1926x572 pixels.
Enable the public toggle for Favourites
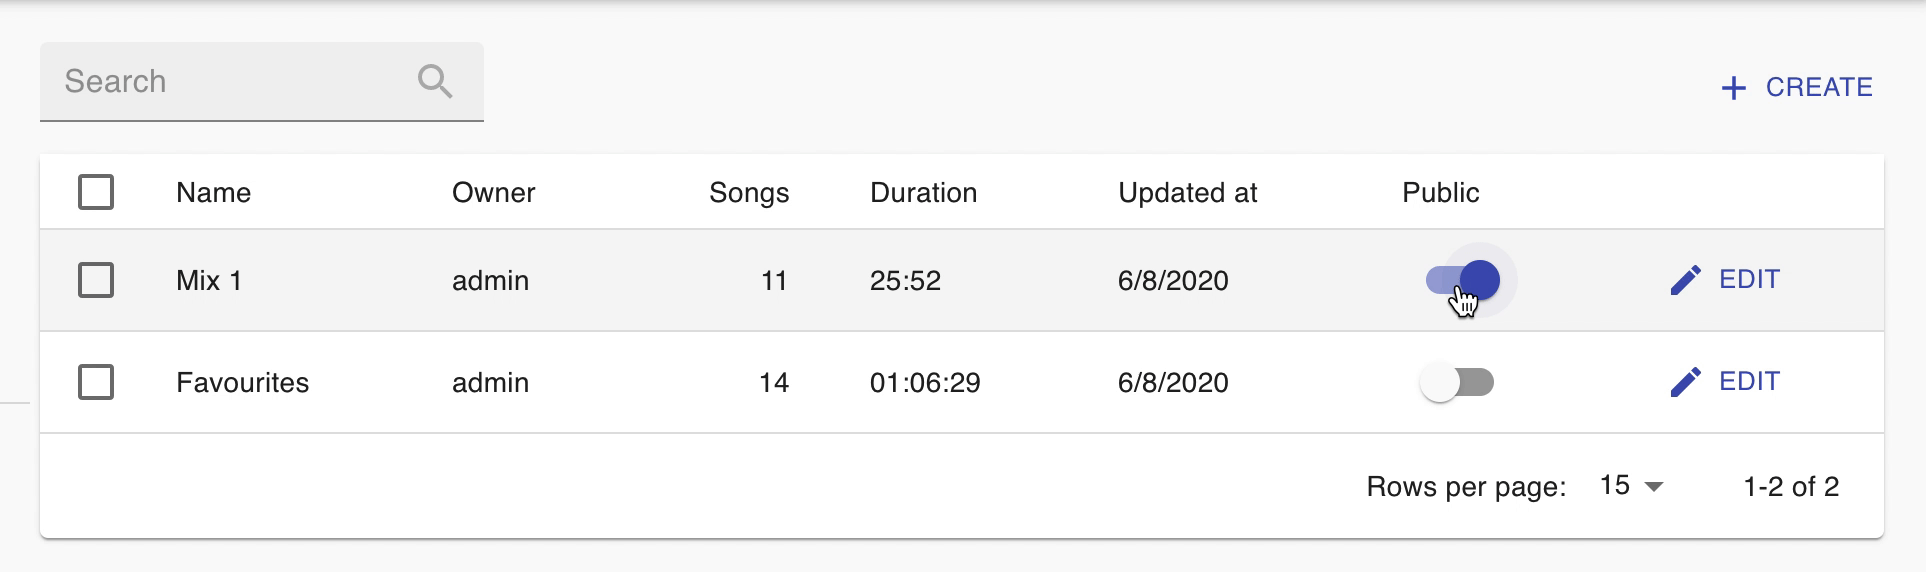point(1457,382)
